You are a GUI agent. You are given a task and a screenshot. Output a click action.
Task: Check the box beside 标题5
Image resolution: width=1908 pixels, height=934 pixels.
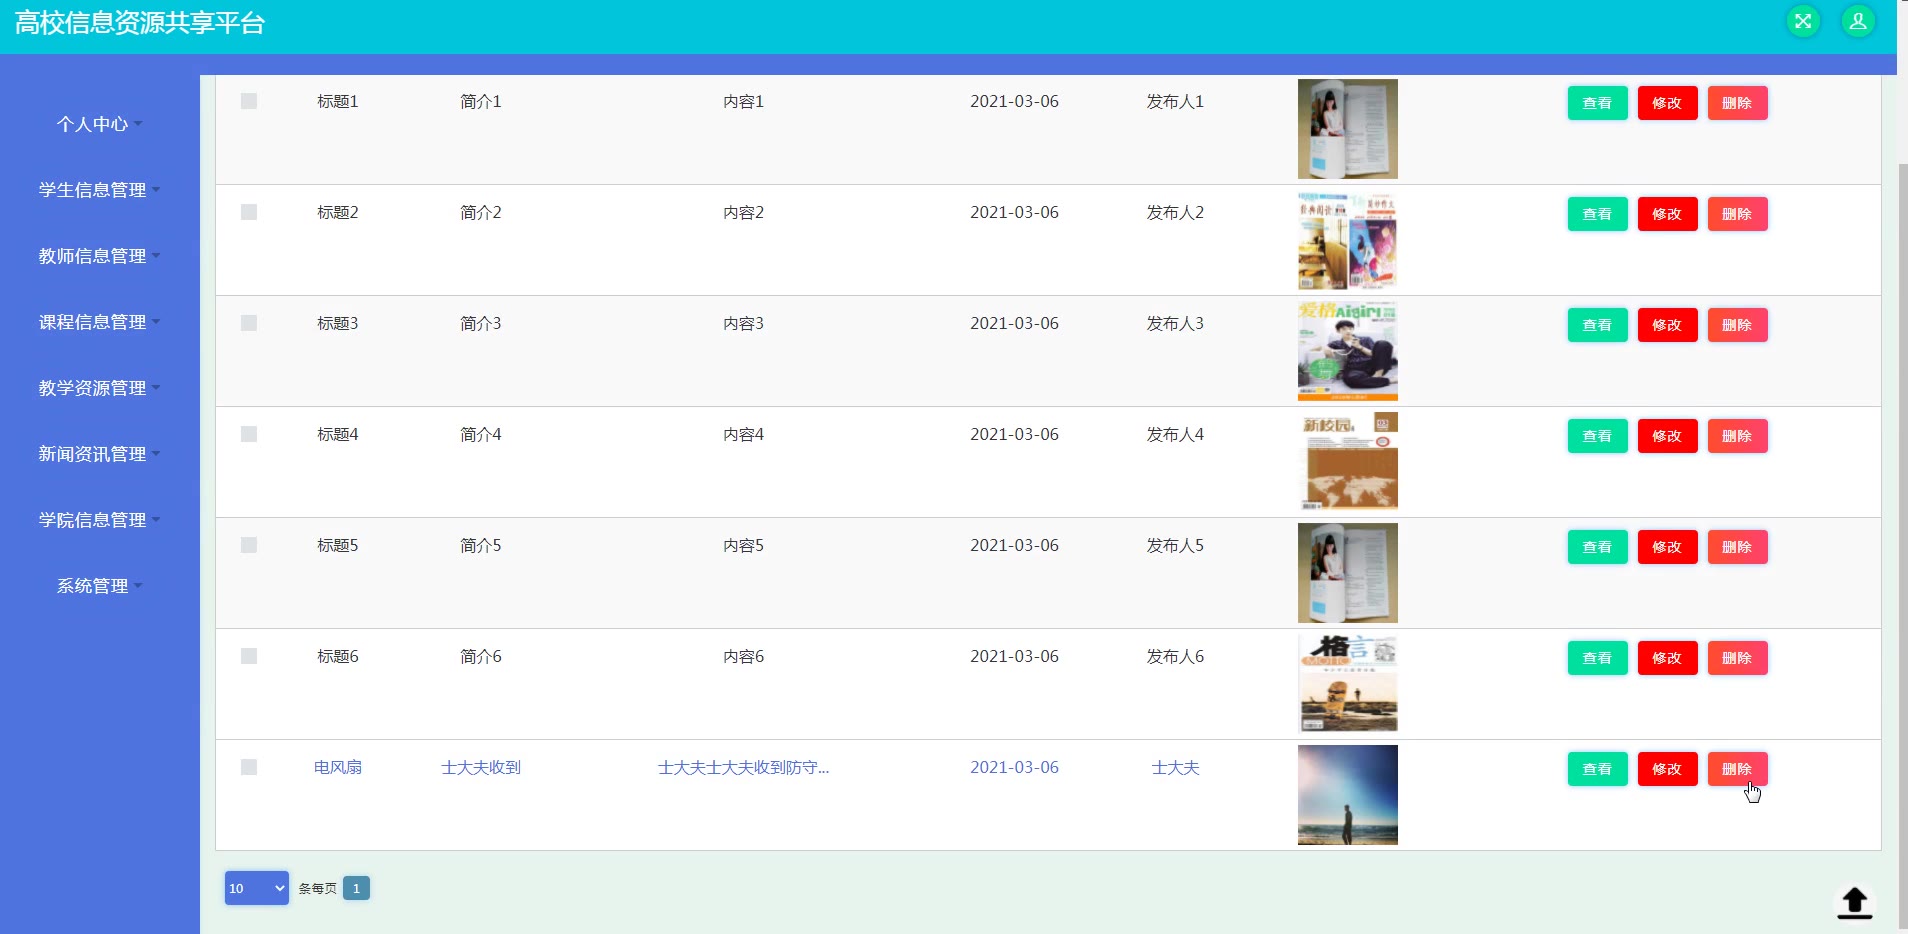pyautogui.click(x=249, y=545)
